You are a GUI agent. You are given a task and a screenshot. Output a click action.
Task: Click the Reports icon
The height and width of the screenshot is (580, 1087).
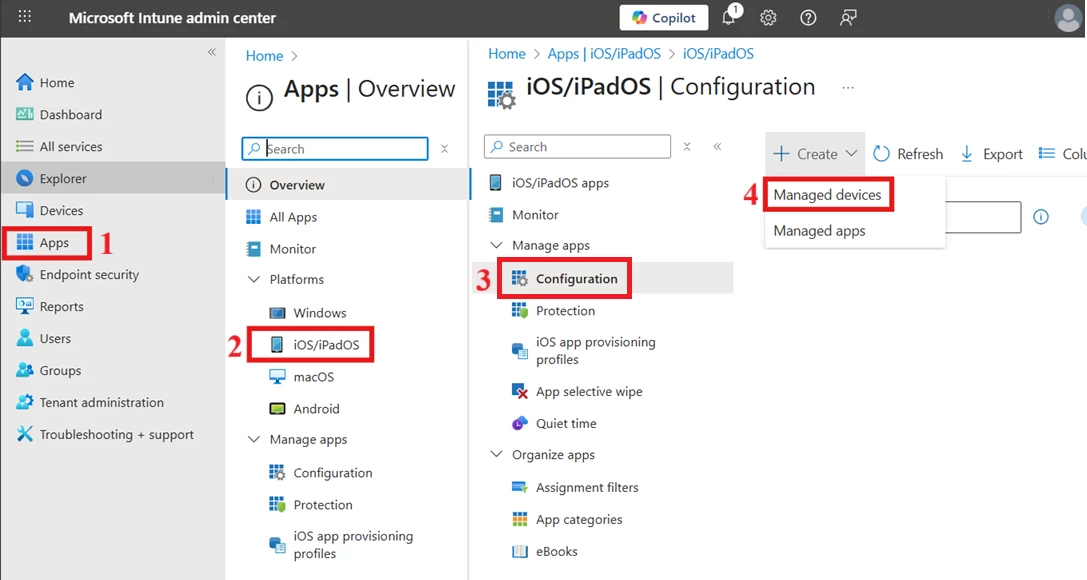click(24, 306)
